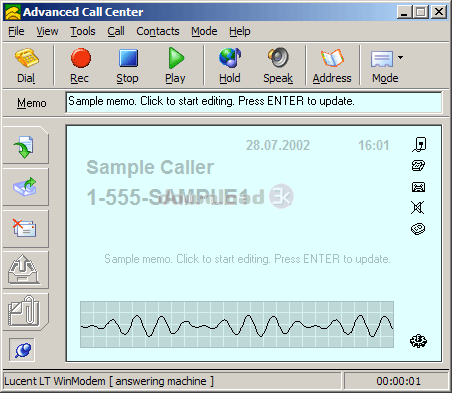The width and height of the screenshot is (452, 393).
Task: Click into the Memo text field
Action: [254, 102]
